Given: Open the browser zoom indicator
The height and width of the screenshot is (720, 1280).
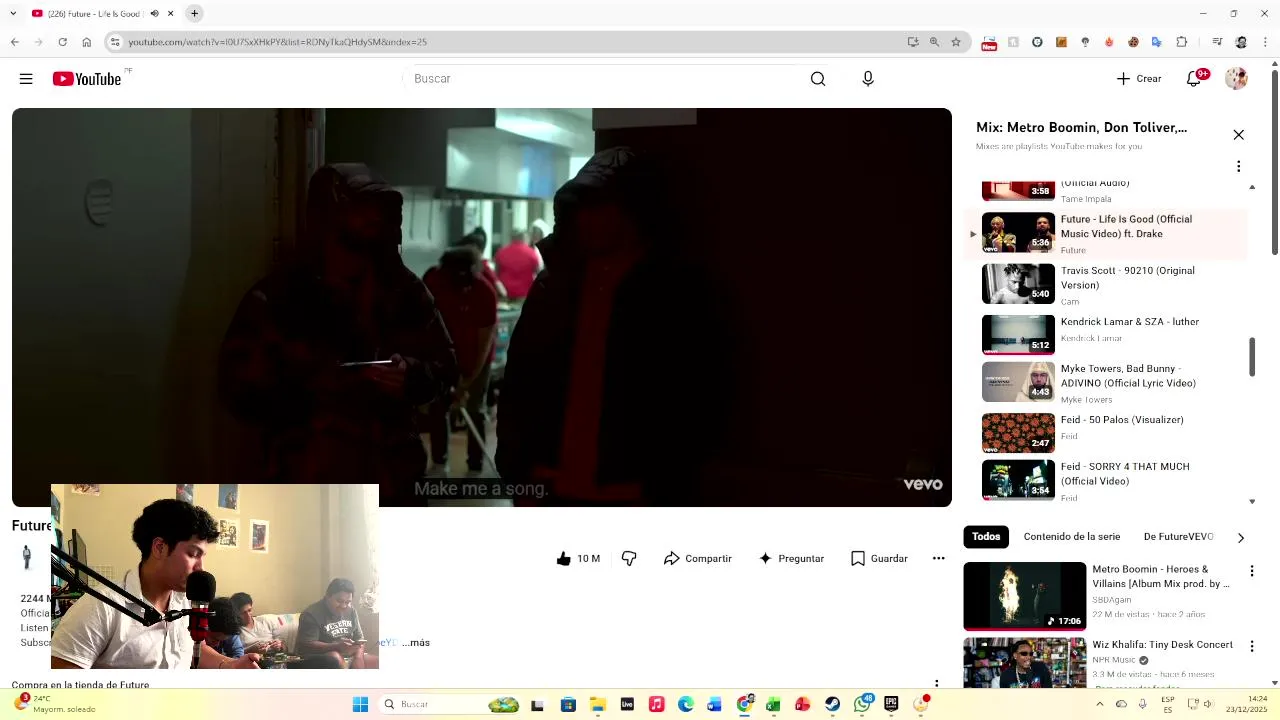Looking at the screenshot, I should (x=934, y=42).
